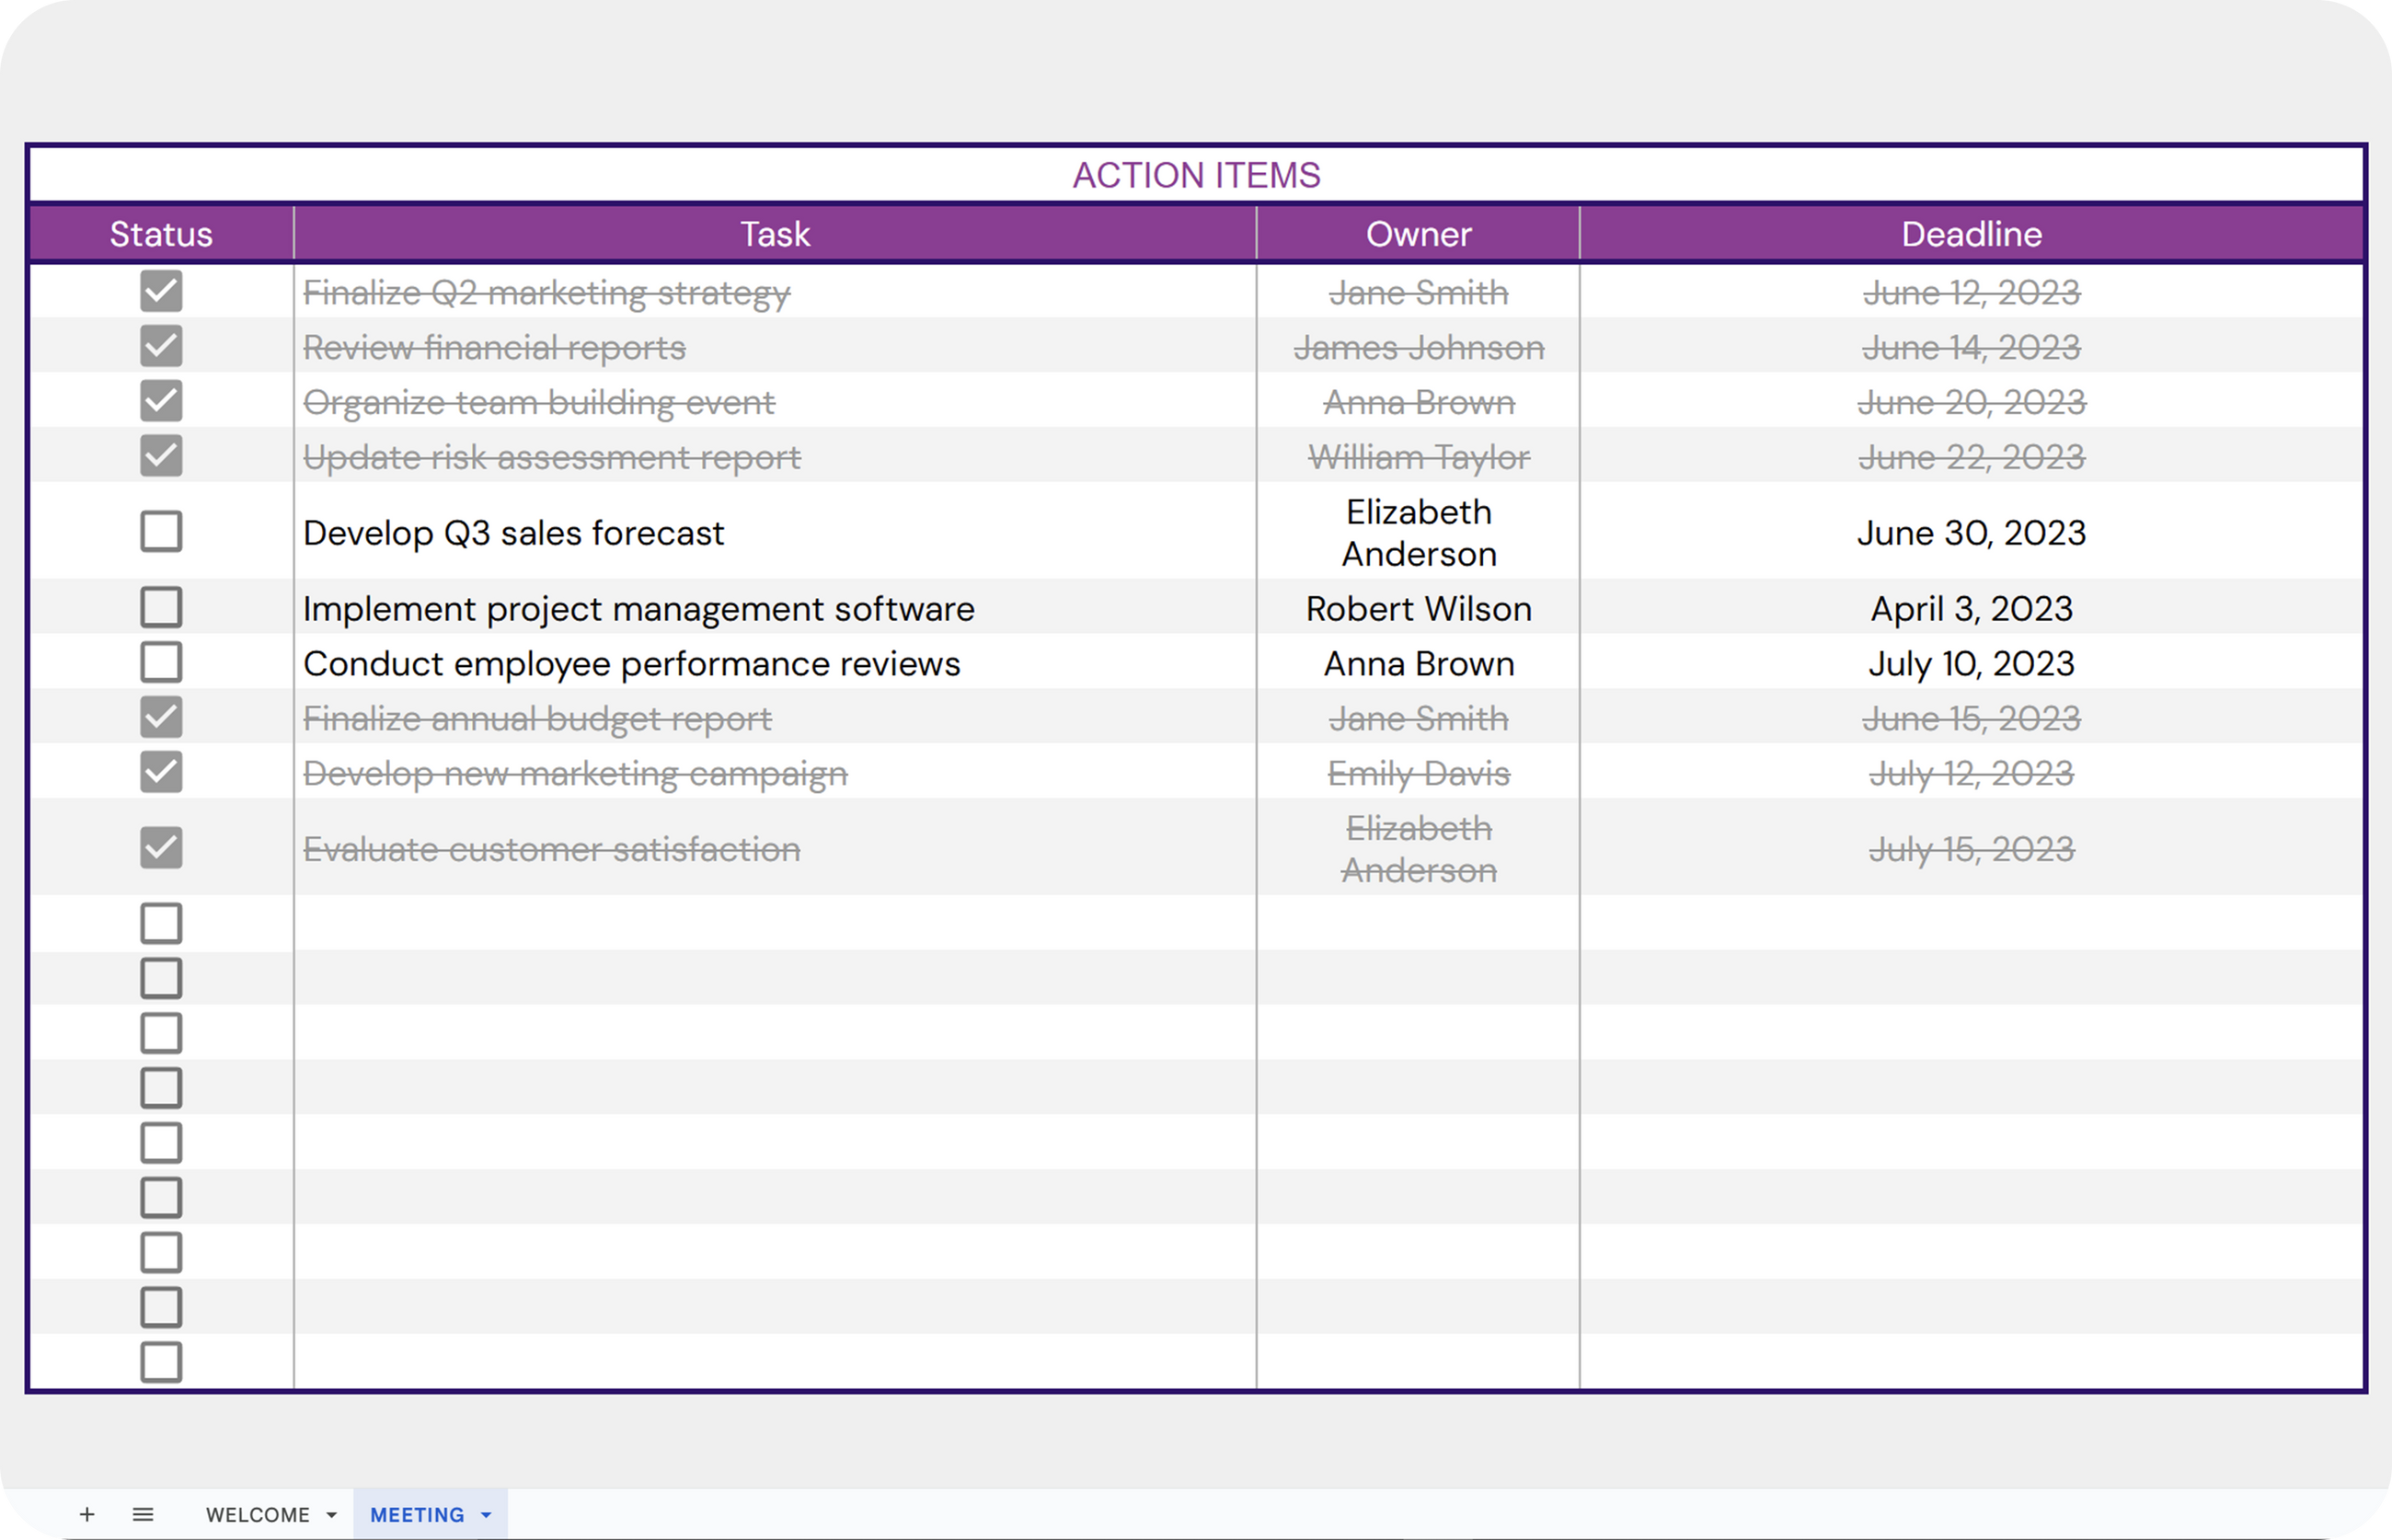2392x1540 pixels.
Task: Uncheck Evaluate customer satisfaction checkbox
Action: coord(161,847)
